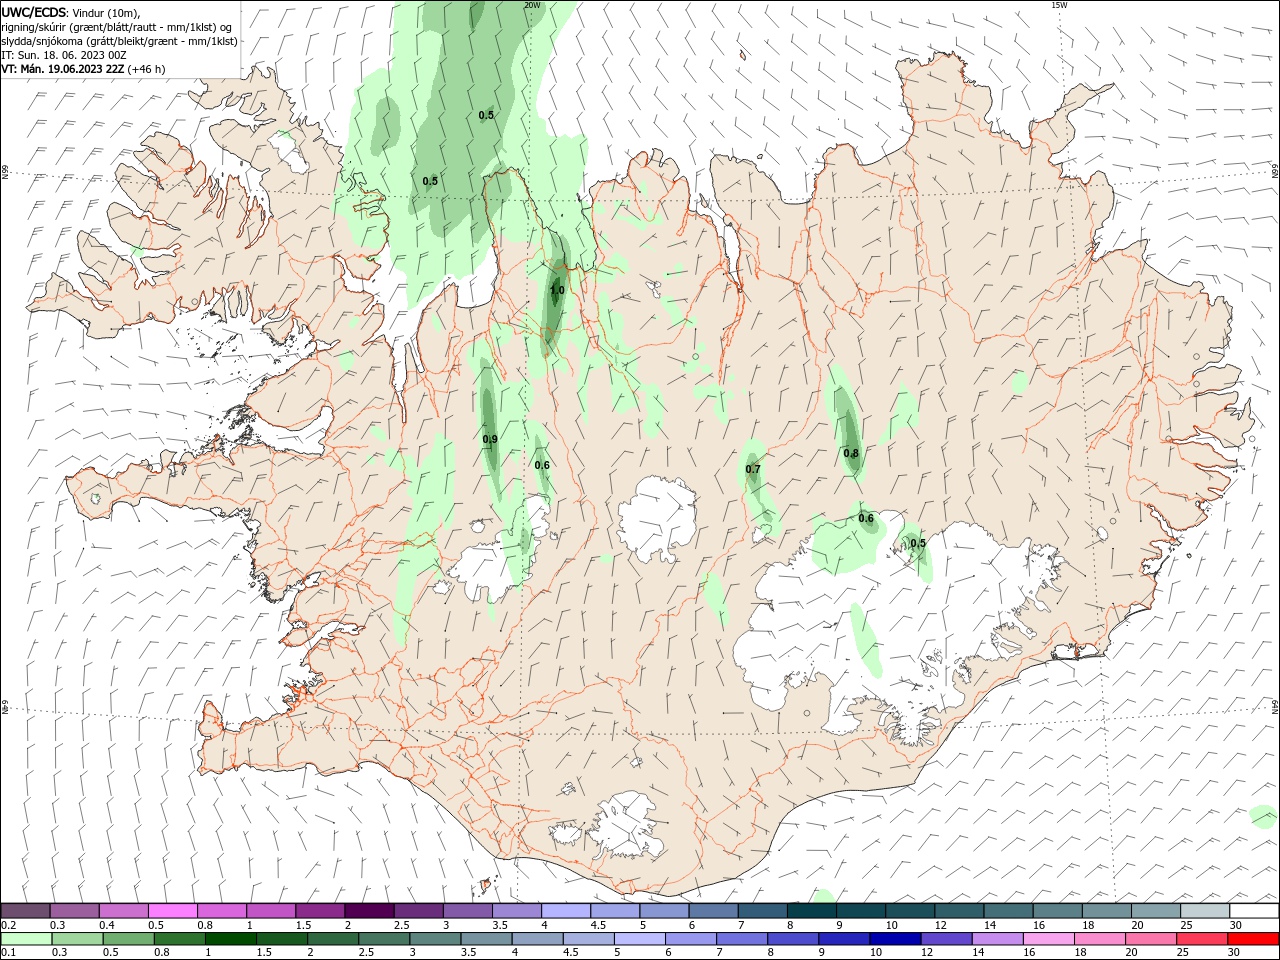Click the 64N latitude label on right edge

tap(1275, 707)
